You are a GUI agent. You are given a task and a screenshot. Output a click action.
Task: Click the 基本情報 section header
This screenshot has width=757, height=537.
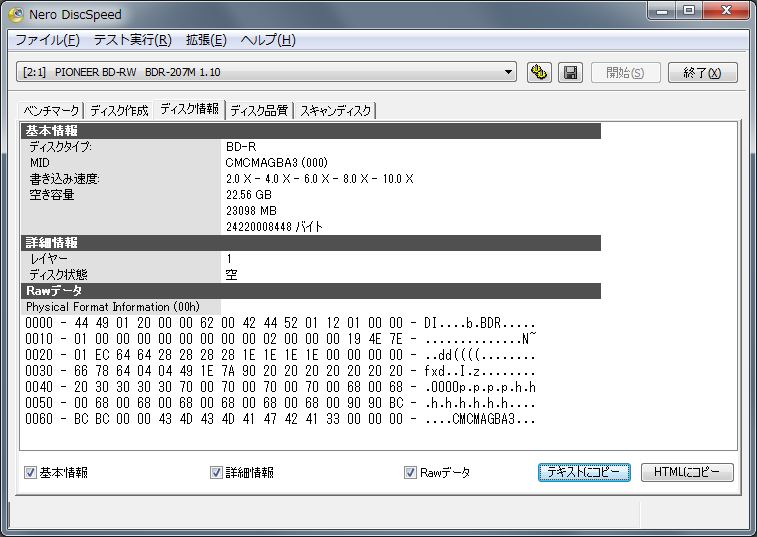click(311, 131)
